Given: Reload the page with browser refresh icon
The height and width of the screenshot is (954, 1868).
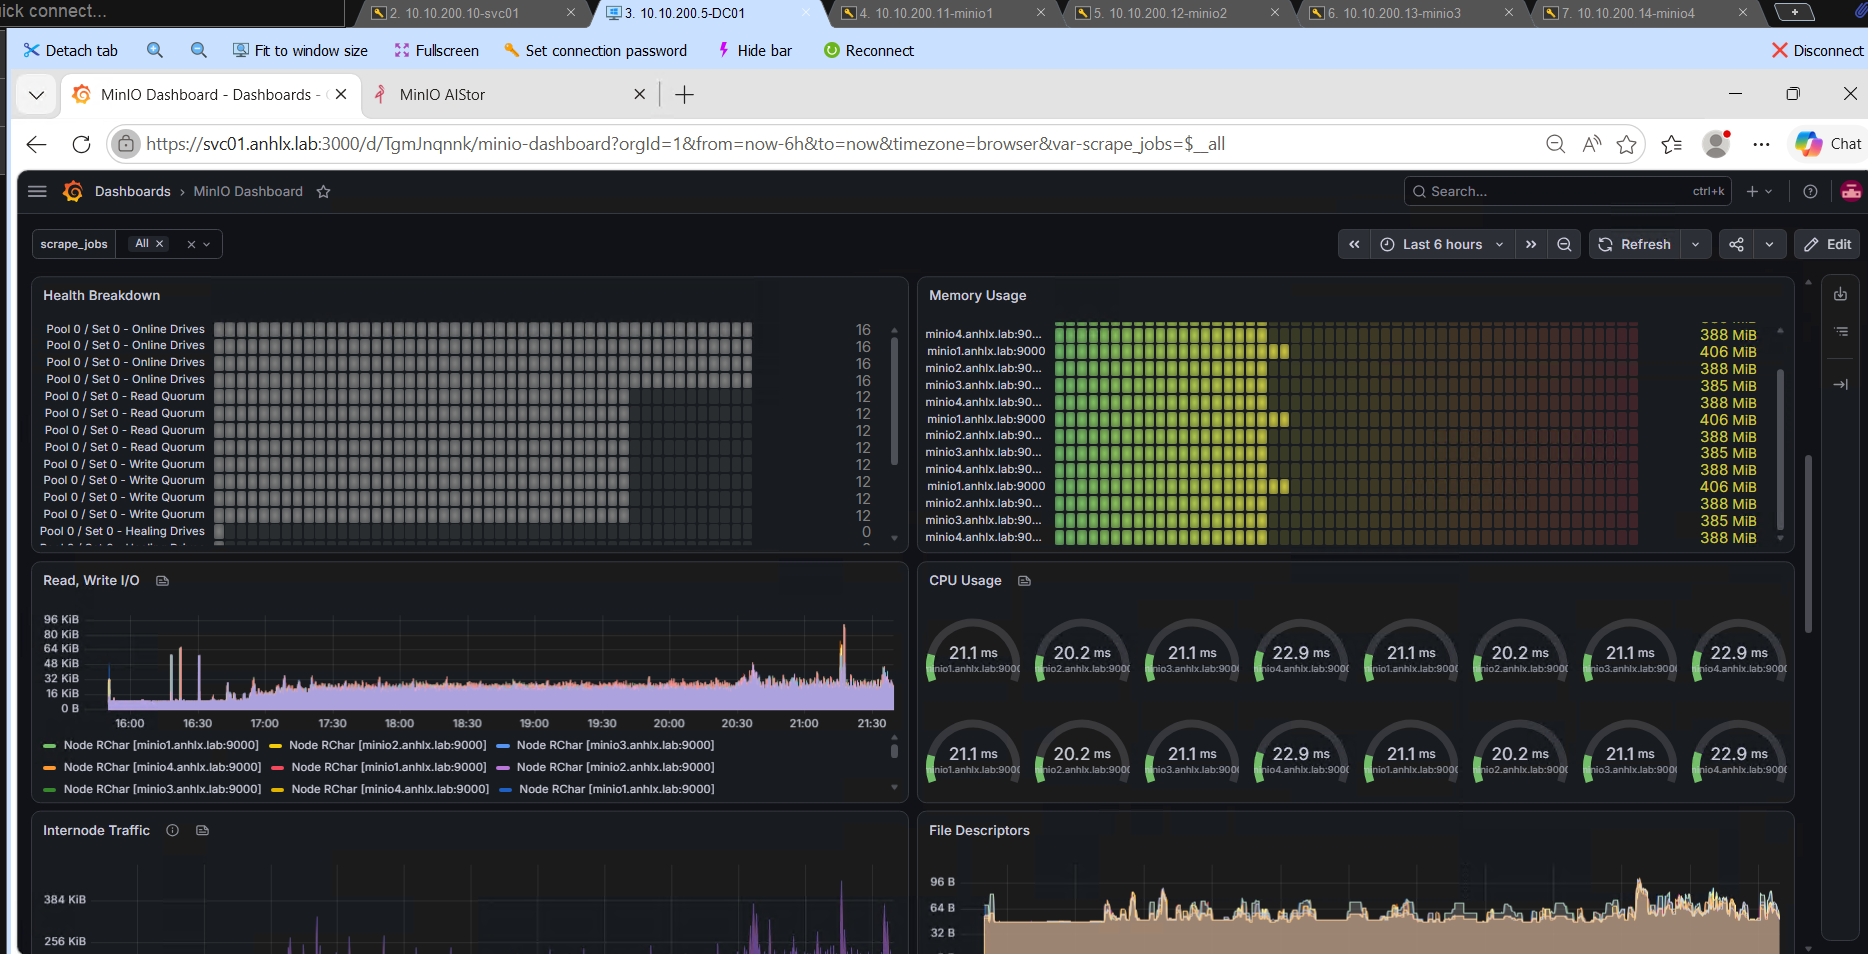Looking at the screenshot, I should pos(82,144).
